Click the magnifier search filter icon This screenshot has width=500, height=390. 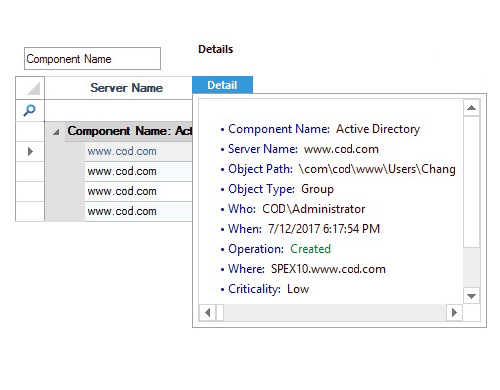[30, 110]
